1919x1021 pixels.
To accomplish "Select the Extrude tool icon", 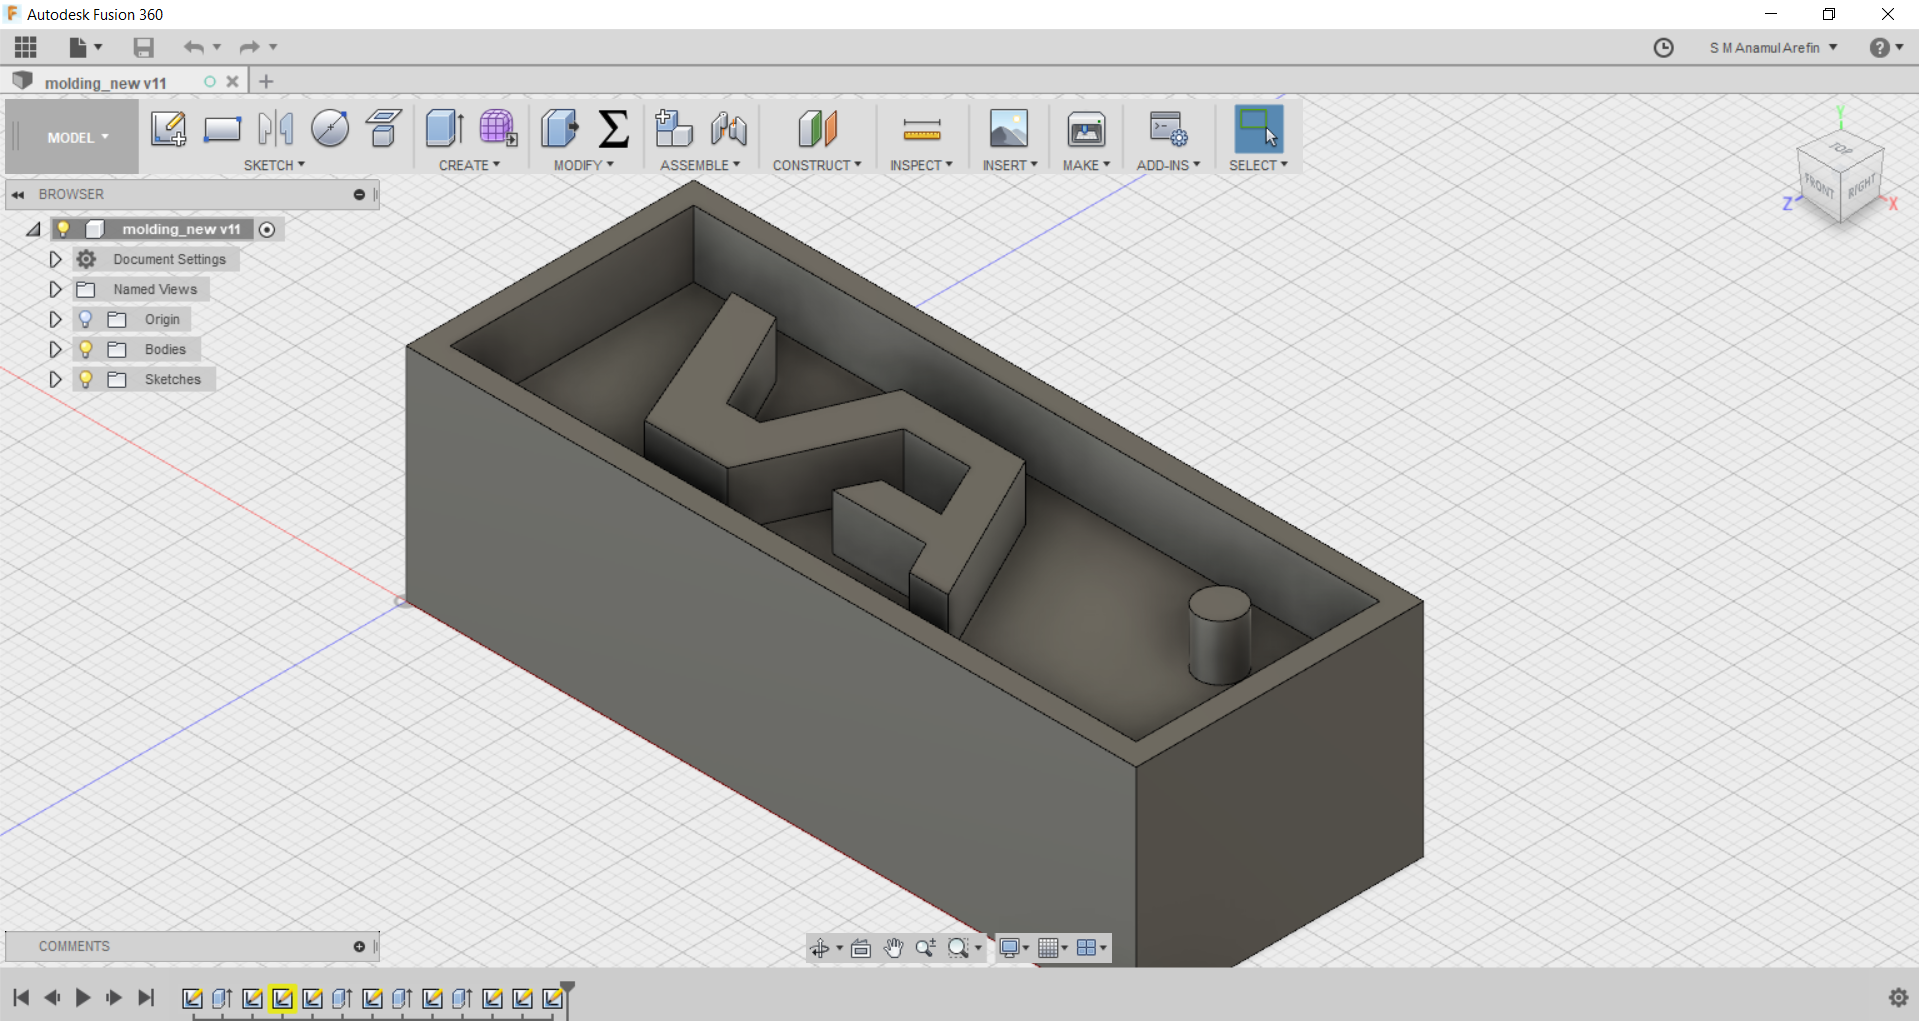I will point(444,129).
